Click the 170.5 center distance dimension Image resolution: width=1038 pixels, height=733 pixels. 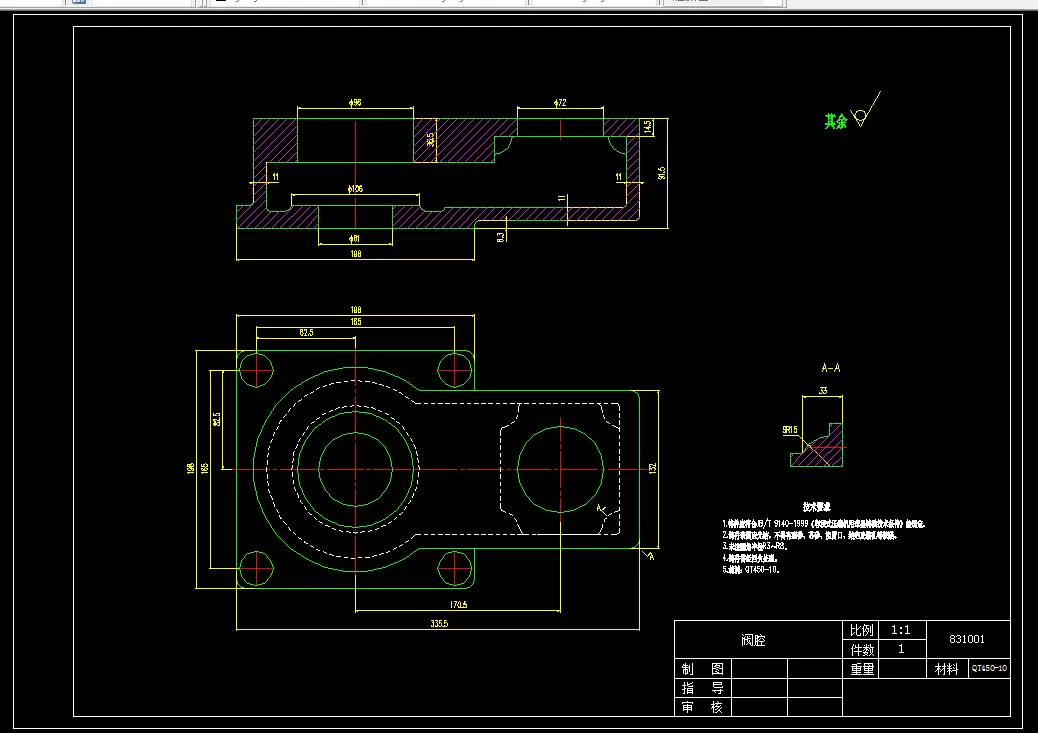pyautogui.click(x=458, y=605)
